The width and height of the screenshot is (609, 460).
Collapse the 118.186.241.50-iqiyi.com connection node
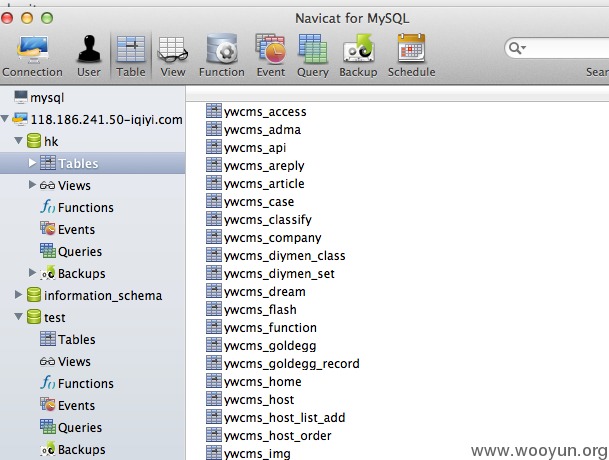pyautogui.click(x=5, y=118)
